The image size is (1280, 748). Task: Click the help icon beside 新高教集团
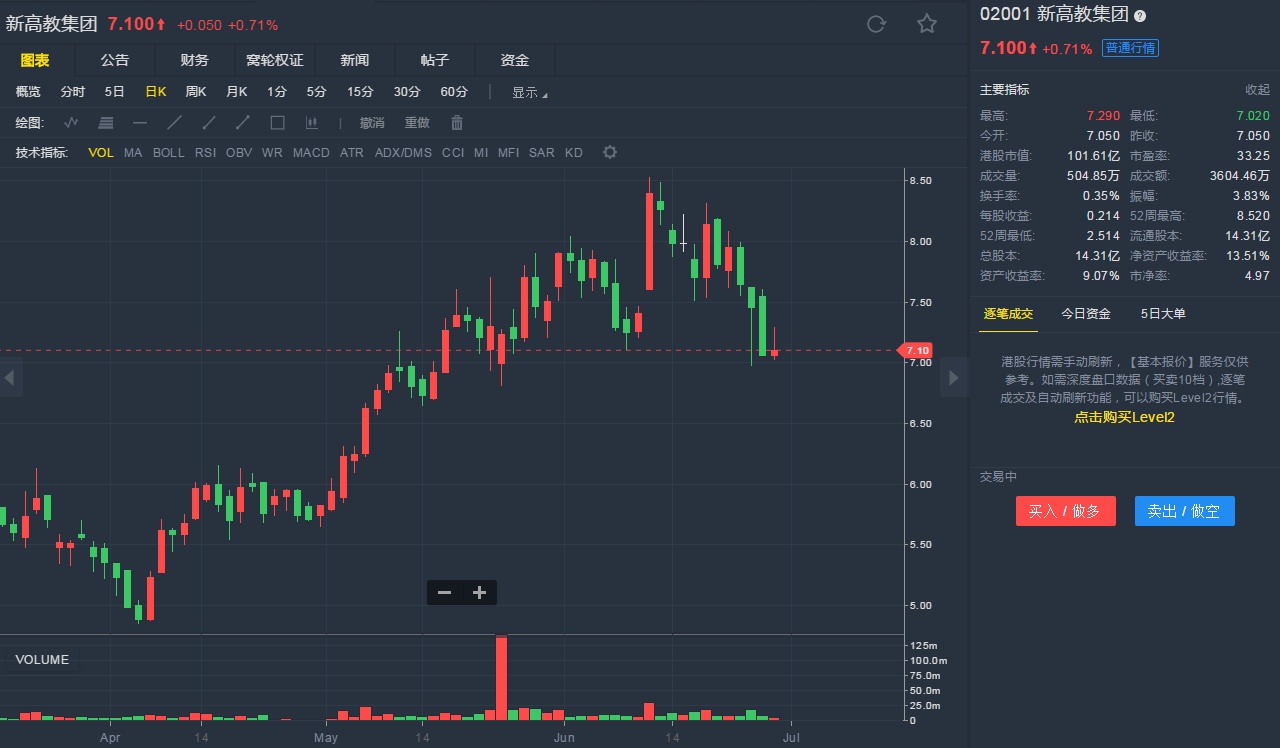pos(1140,16)
